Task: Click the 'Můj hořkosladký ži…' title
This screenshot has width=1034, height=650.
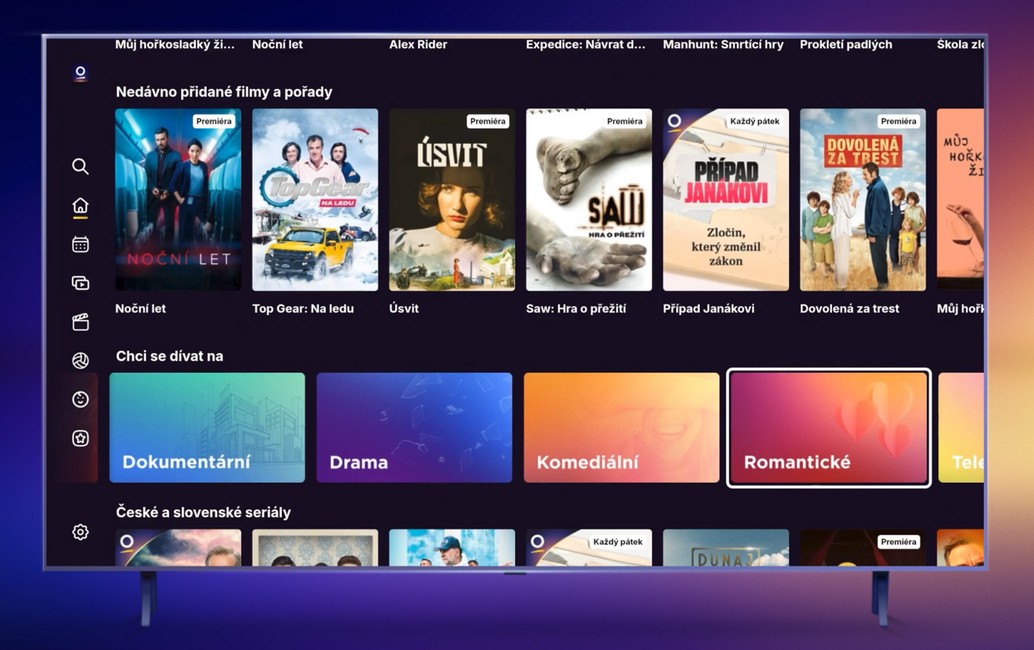Action: [175, 45]
